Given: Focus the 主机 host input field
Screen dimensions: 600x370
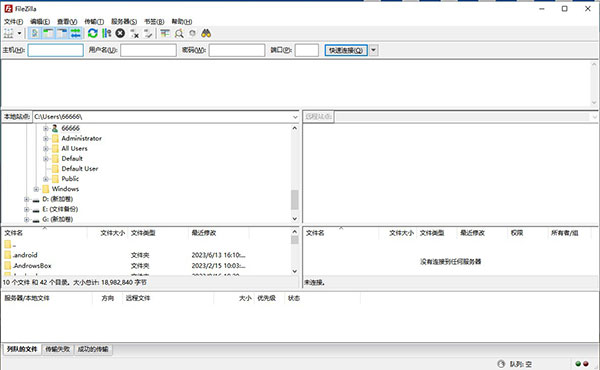Looking at the screenshot, I should pos(55,50).
